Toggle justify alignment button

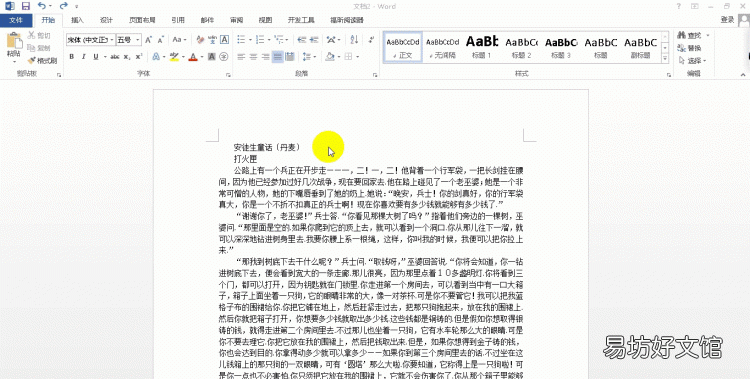(x=277, y=57)
